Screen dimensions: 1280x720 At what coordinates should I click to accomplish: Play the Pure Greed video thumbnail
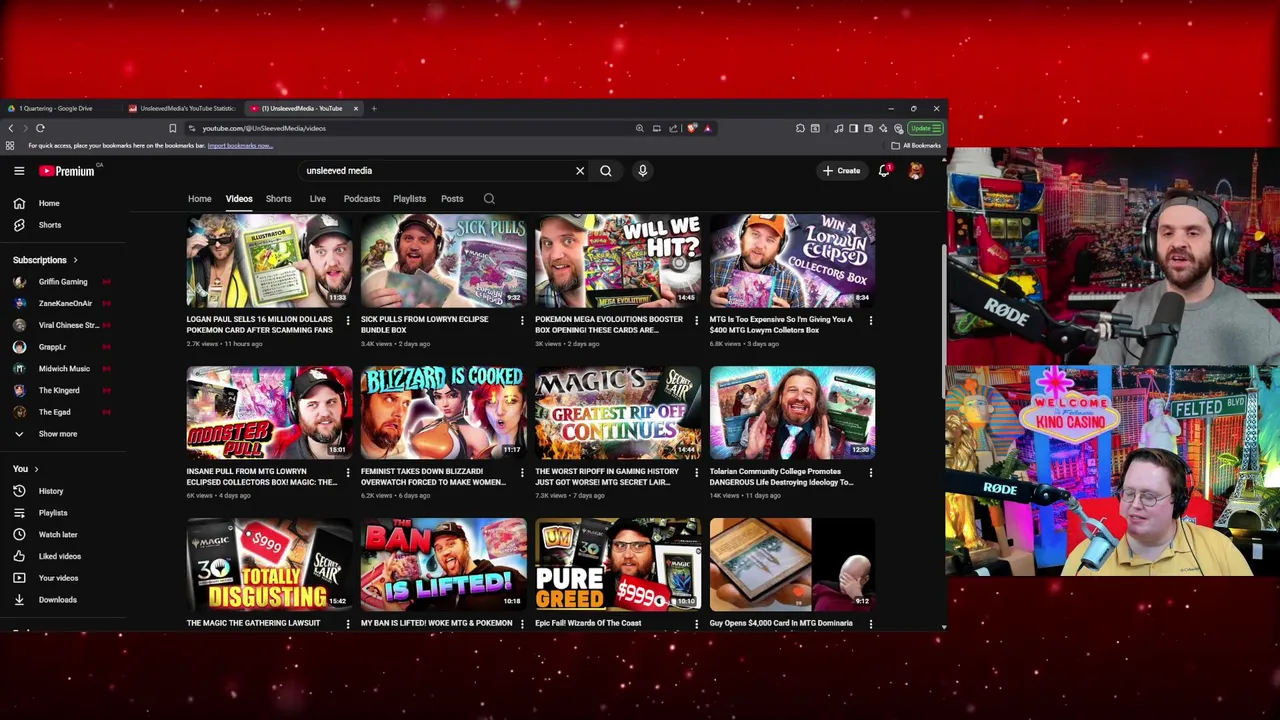coord(618,564)
